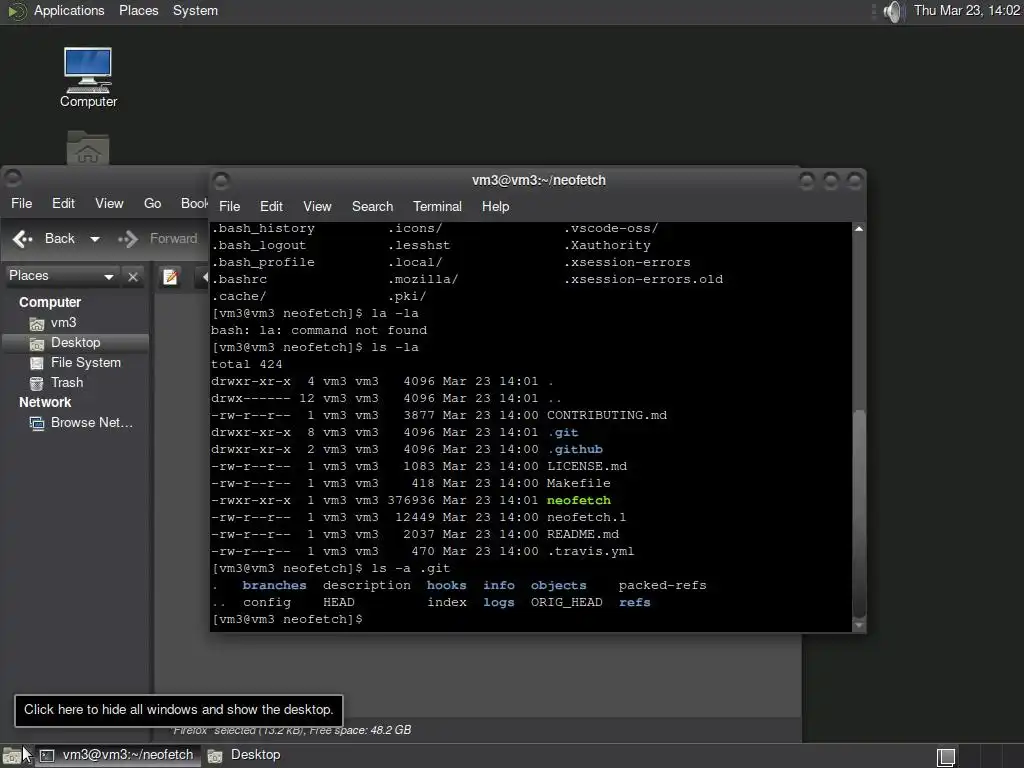1024x768 pixels.
Task: Open the Terminal menu in terminal window
Action: (x=437, y=206)
